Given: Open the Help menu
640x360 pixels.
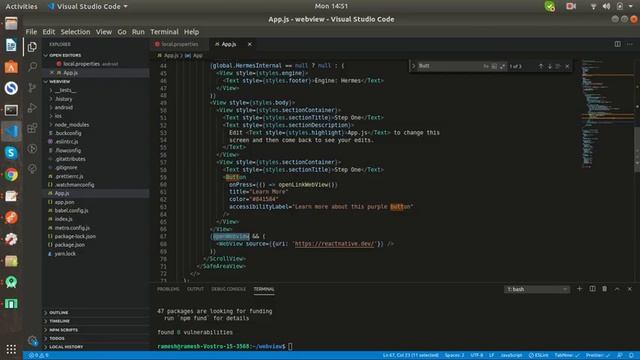Looking at the screenshot, I should [x=191, y=32].
